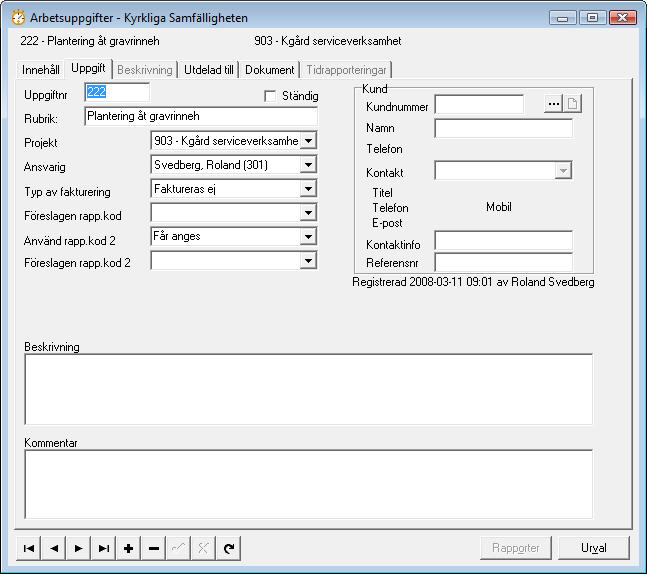Expand the Föreslagen rapp.kod dropdown
The height and width of the screenshot is (574, 647).
tap(308, 213)
